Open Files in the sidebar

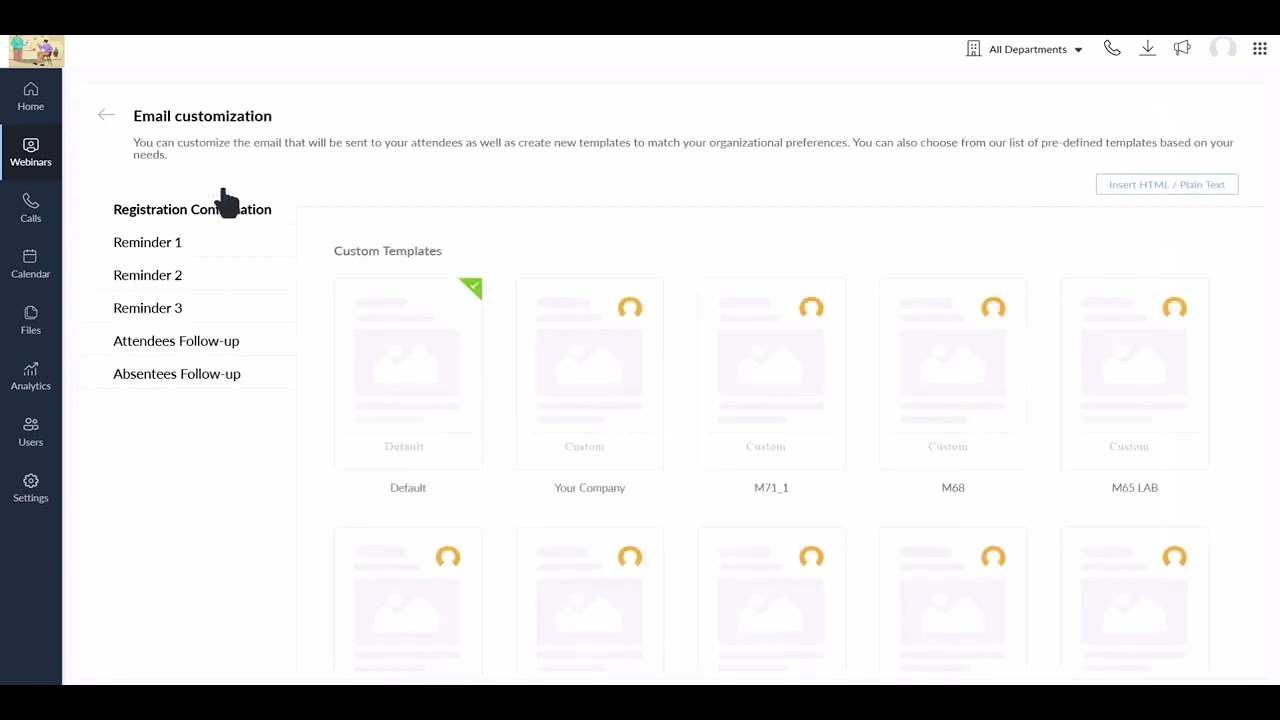tap(30, 320)
